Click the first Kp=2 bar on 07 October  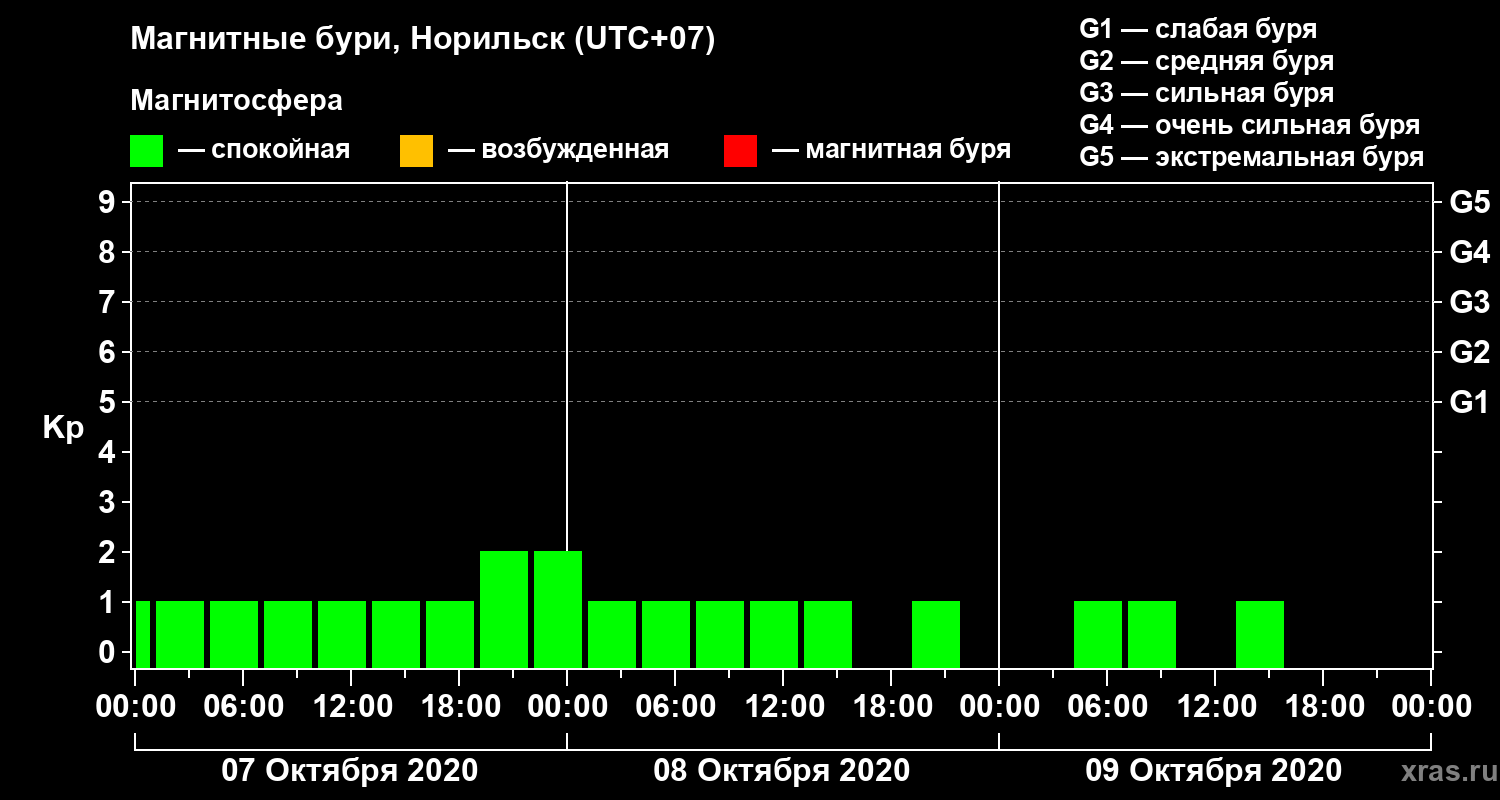tap(504, 609)
